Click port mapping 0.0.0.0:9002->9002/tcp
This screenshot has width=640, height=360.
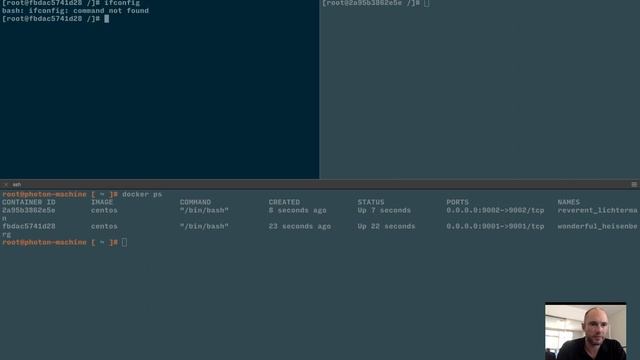pyautogui.click(x=495, y=210)
